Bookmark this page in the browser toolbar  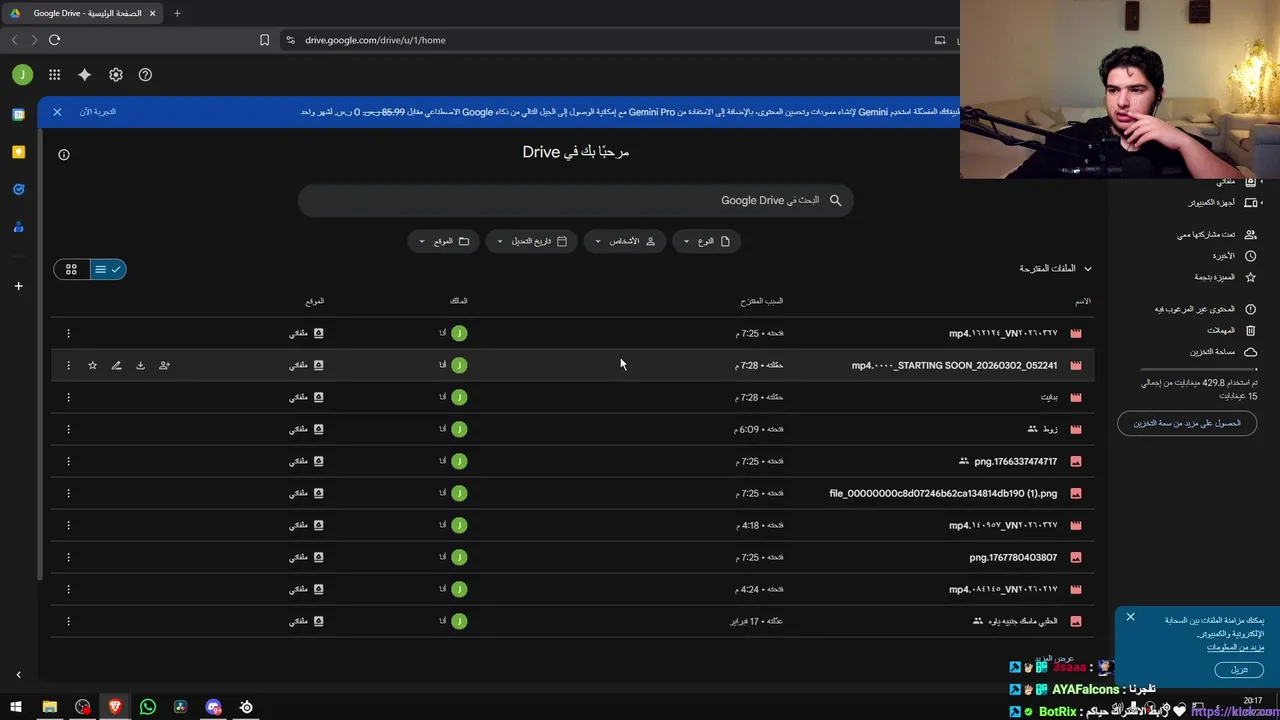(264, 40)
